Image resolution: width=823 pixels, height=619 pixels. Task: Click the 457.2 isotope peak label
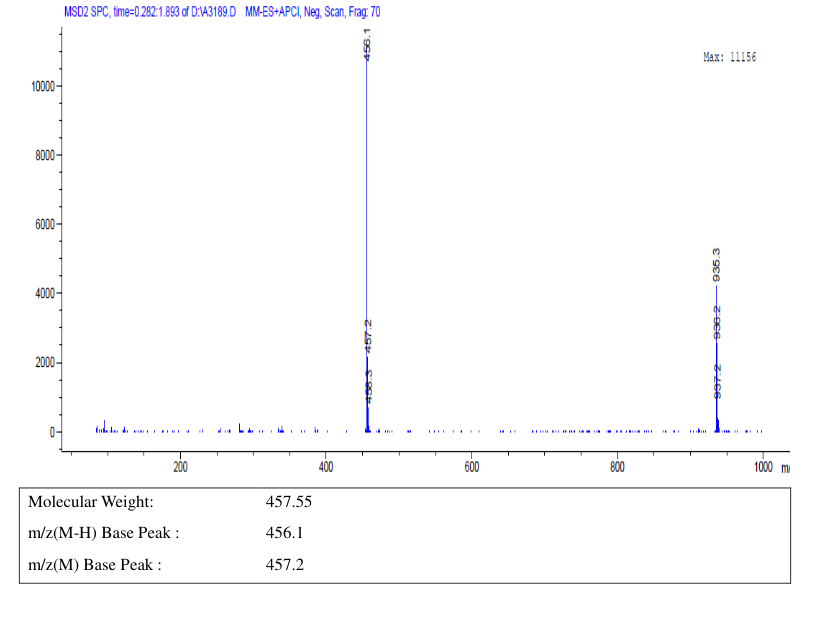click(x=368, y=336)
